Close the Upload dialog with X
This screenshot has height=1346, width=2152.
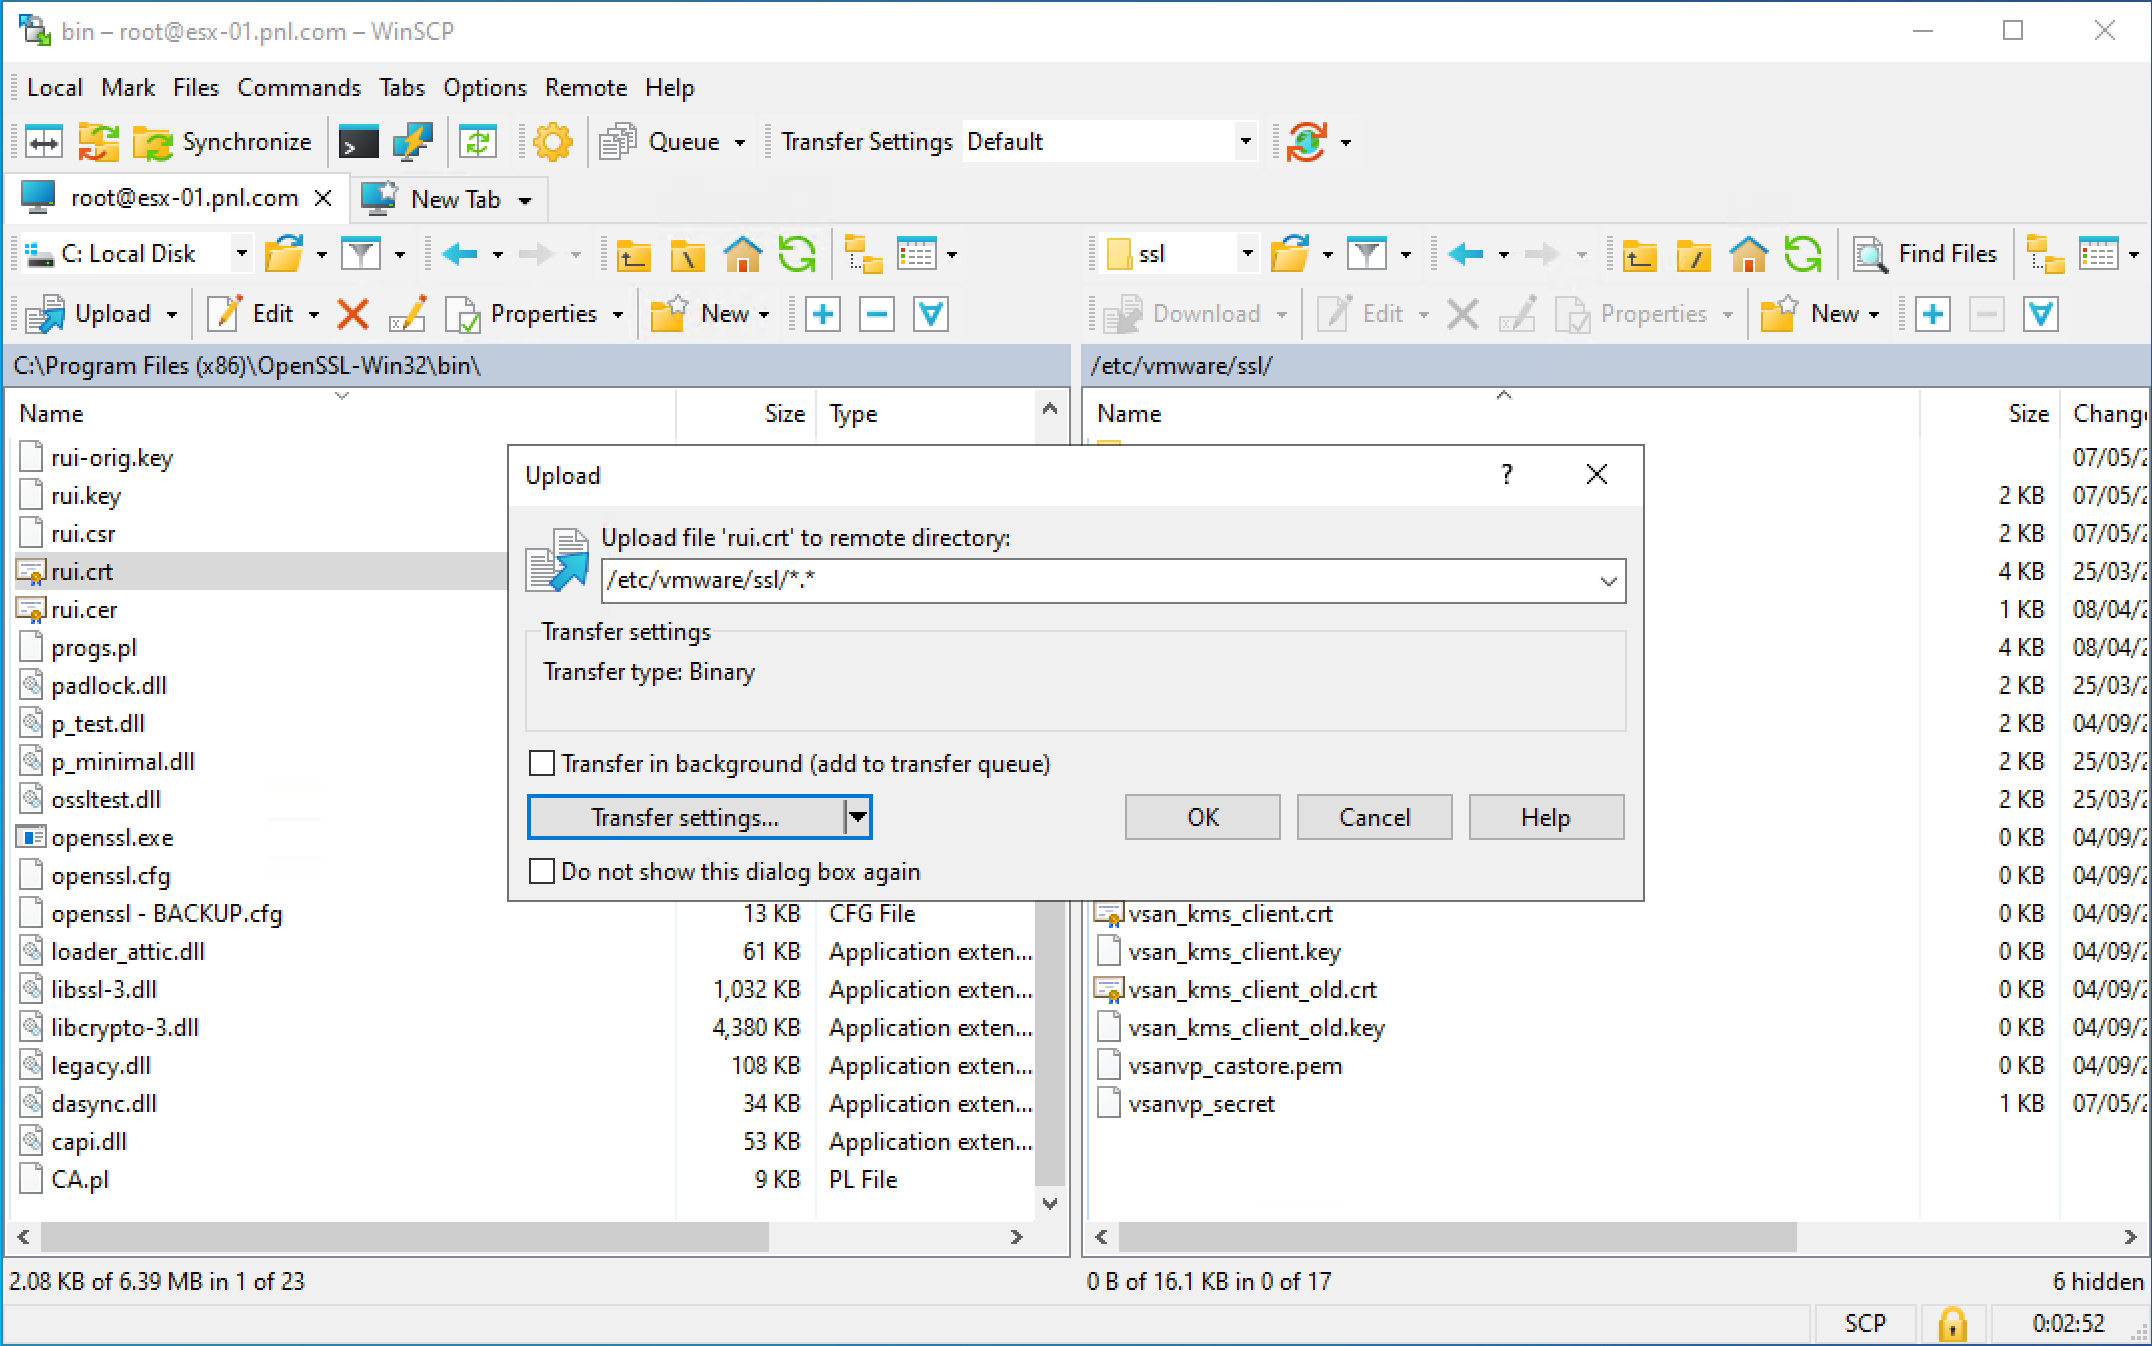[x=1597, y=474]
